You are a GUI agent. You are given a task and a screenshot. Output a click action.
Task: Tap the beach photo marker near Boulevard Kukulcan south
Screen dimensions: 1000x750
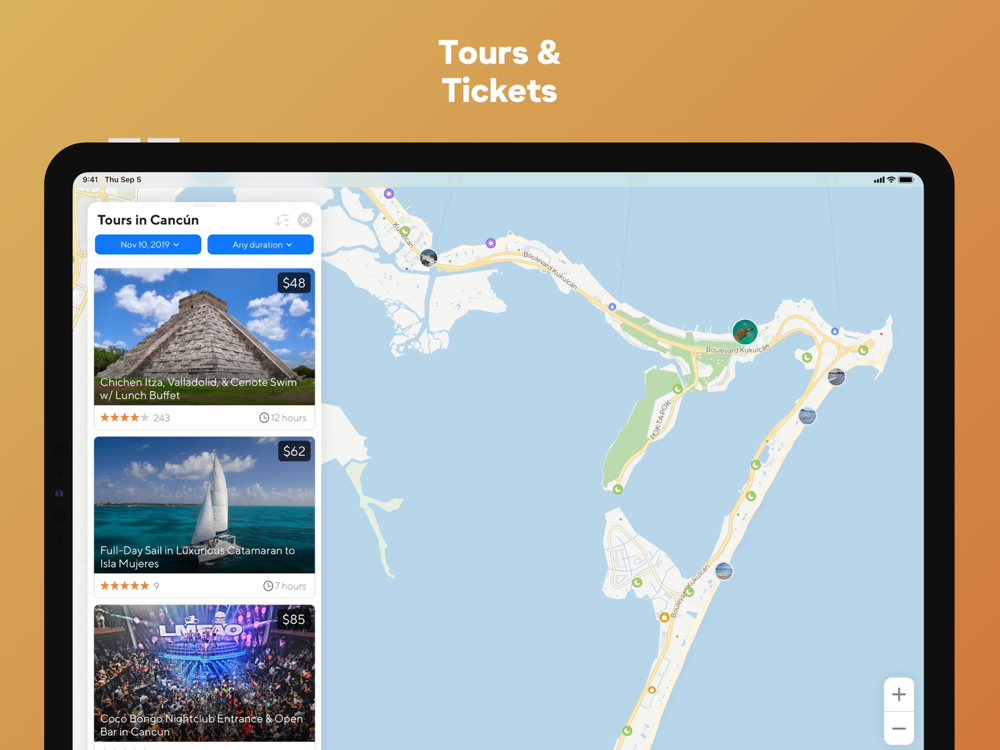[724, 571]
